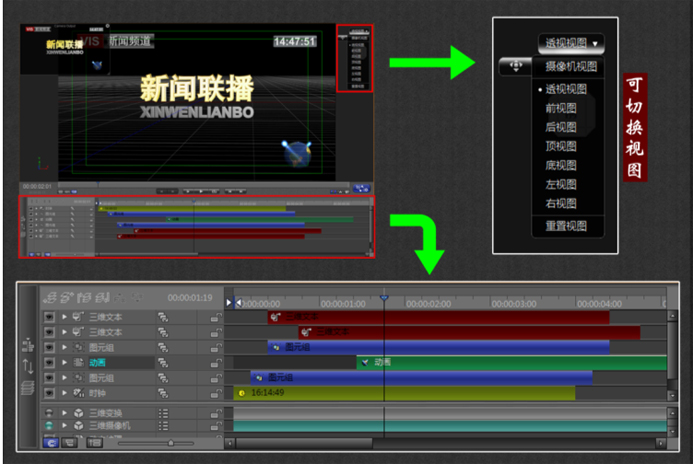693x464 pixels.
Task: Adjust the timeline zoom slider handle
Action: [x=171, y=442]
